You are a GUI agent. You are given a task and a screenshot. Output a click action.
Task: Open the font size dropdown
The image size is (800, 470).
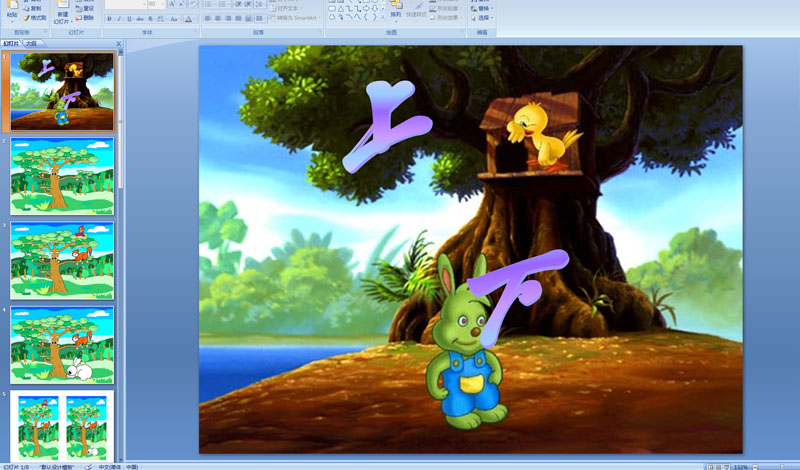click(163, 4)
